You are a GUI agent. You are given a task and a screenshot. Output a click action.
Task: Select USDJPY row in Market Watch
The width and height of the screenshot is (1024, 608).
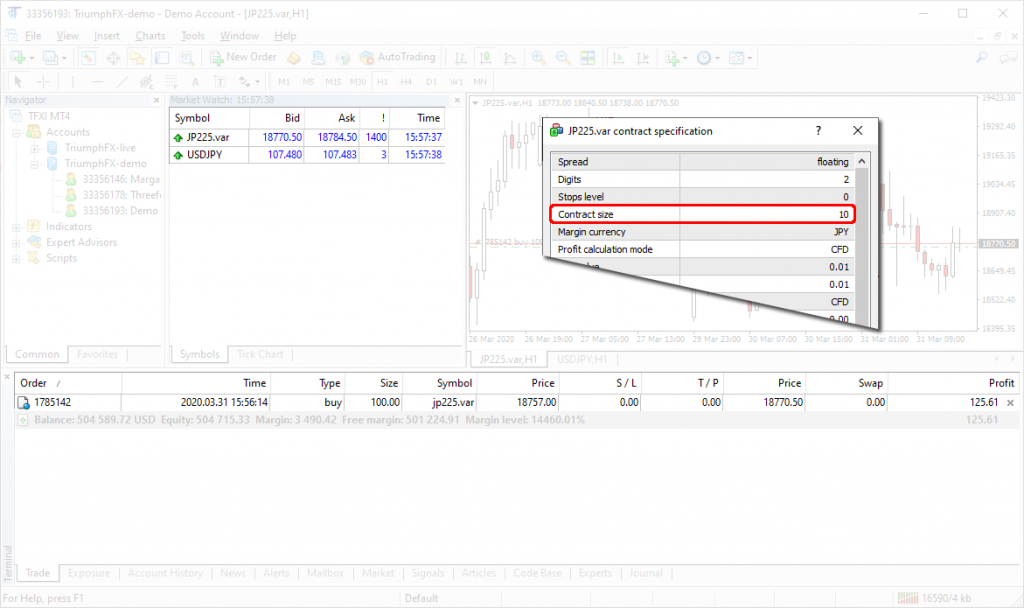click(x=307, y=155)
